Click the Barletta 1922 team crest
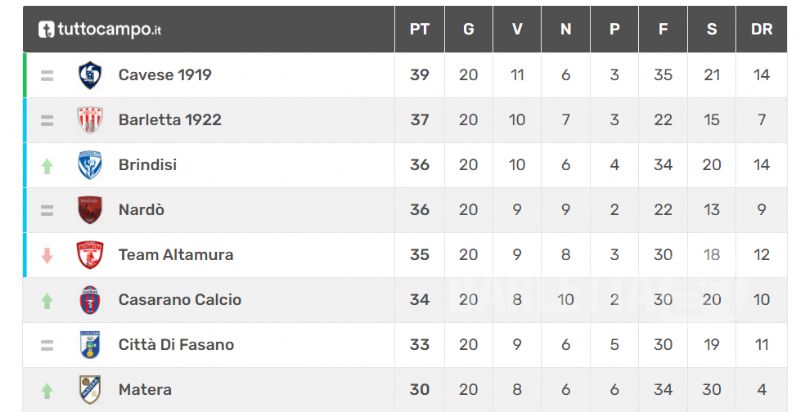This screenshot has height=412, width=800. coord(90,120)
